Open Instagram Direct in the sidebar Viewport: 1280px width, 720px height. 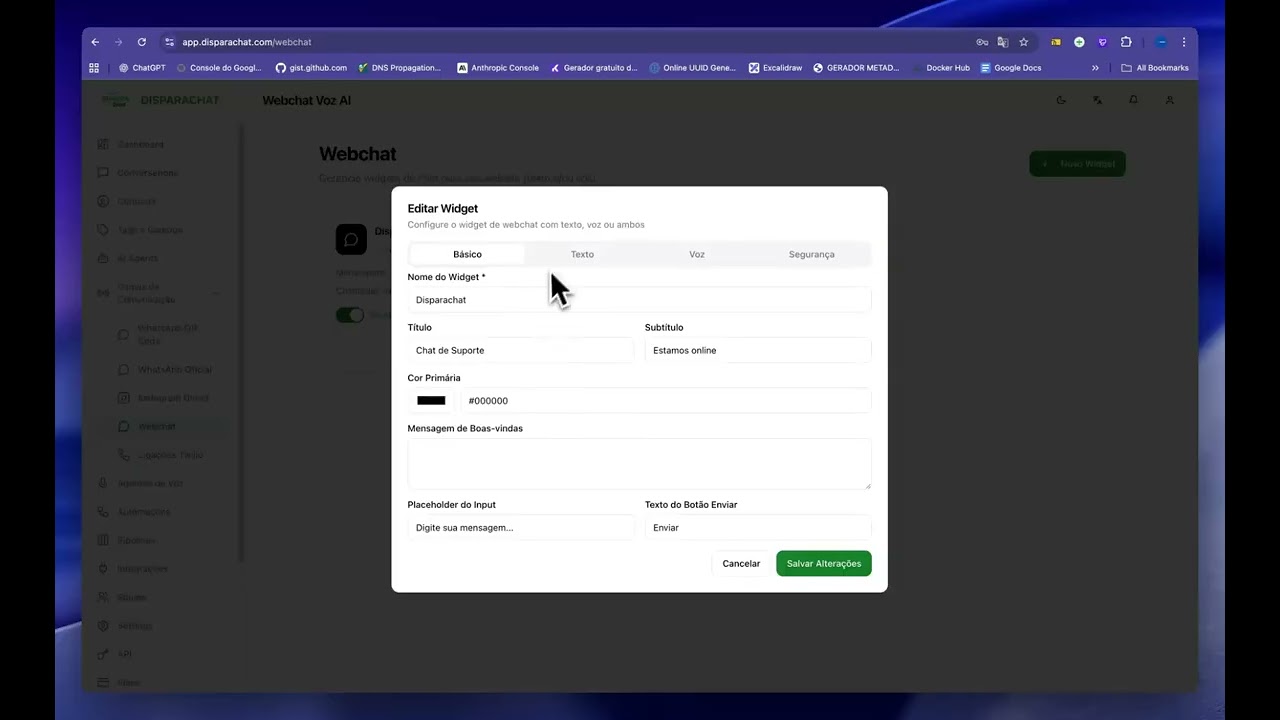[x=173, y=398]
